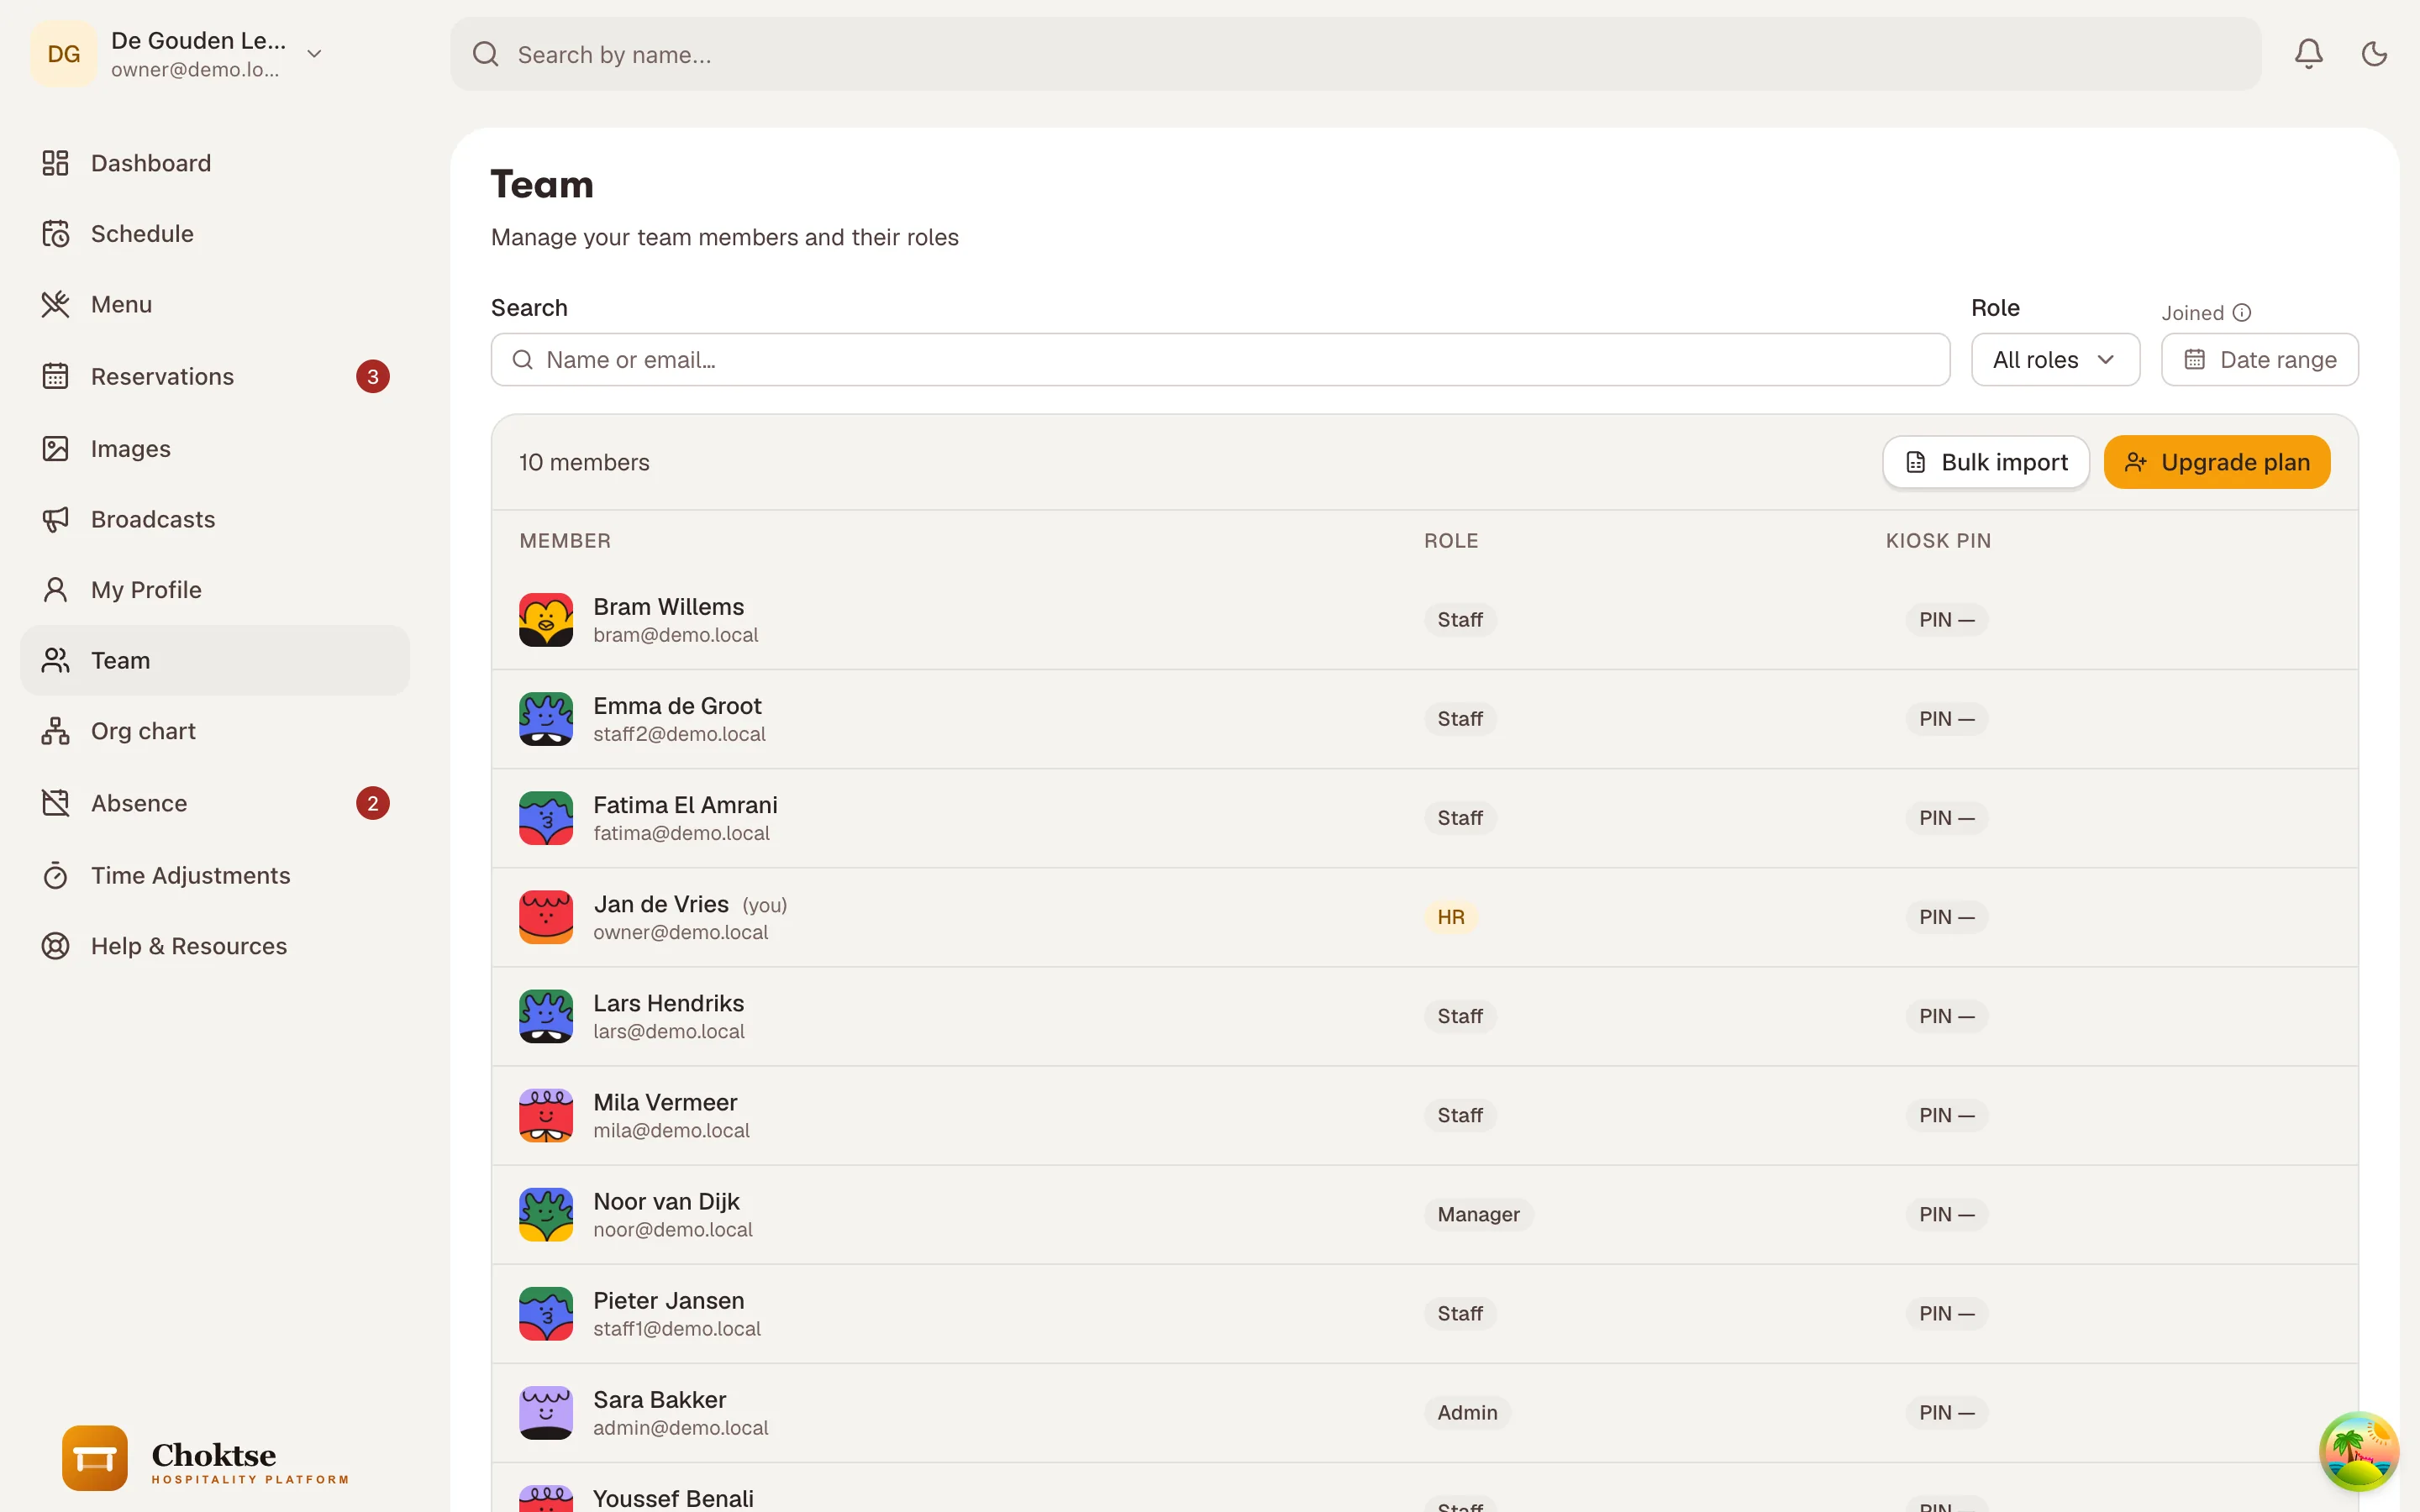Click the My Profile person icon

tap(56, 590)
